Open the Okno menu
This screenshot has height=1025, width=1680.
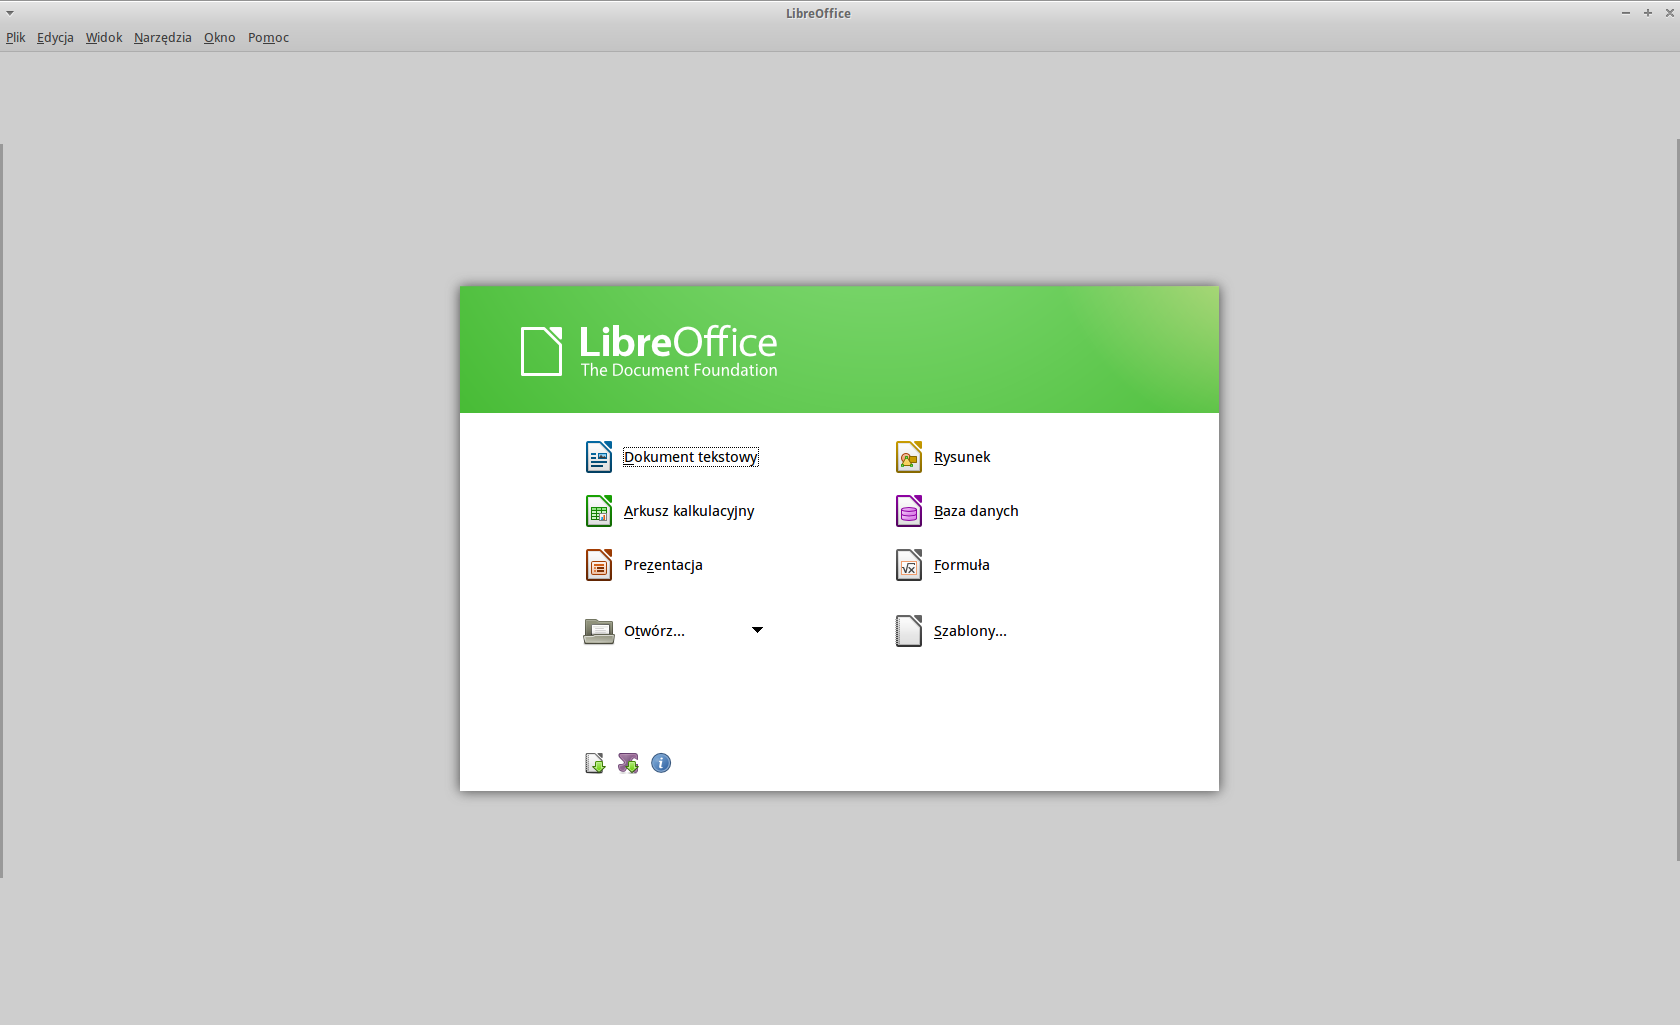point(220,38)
